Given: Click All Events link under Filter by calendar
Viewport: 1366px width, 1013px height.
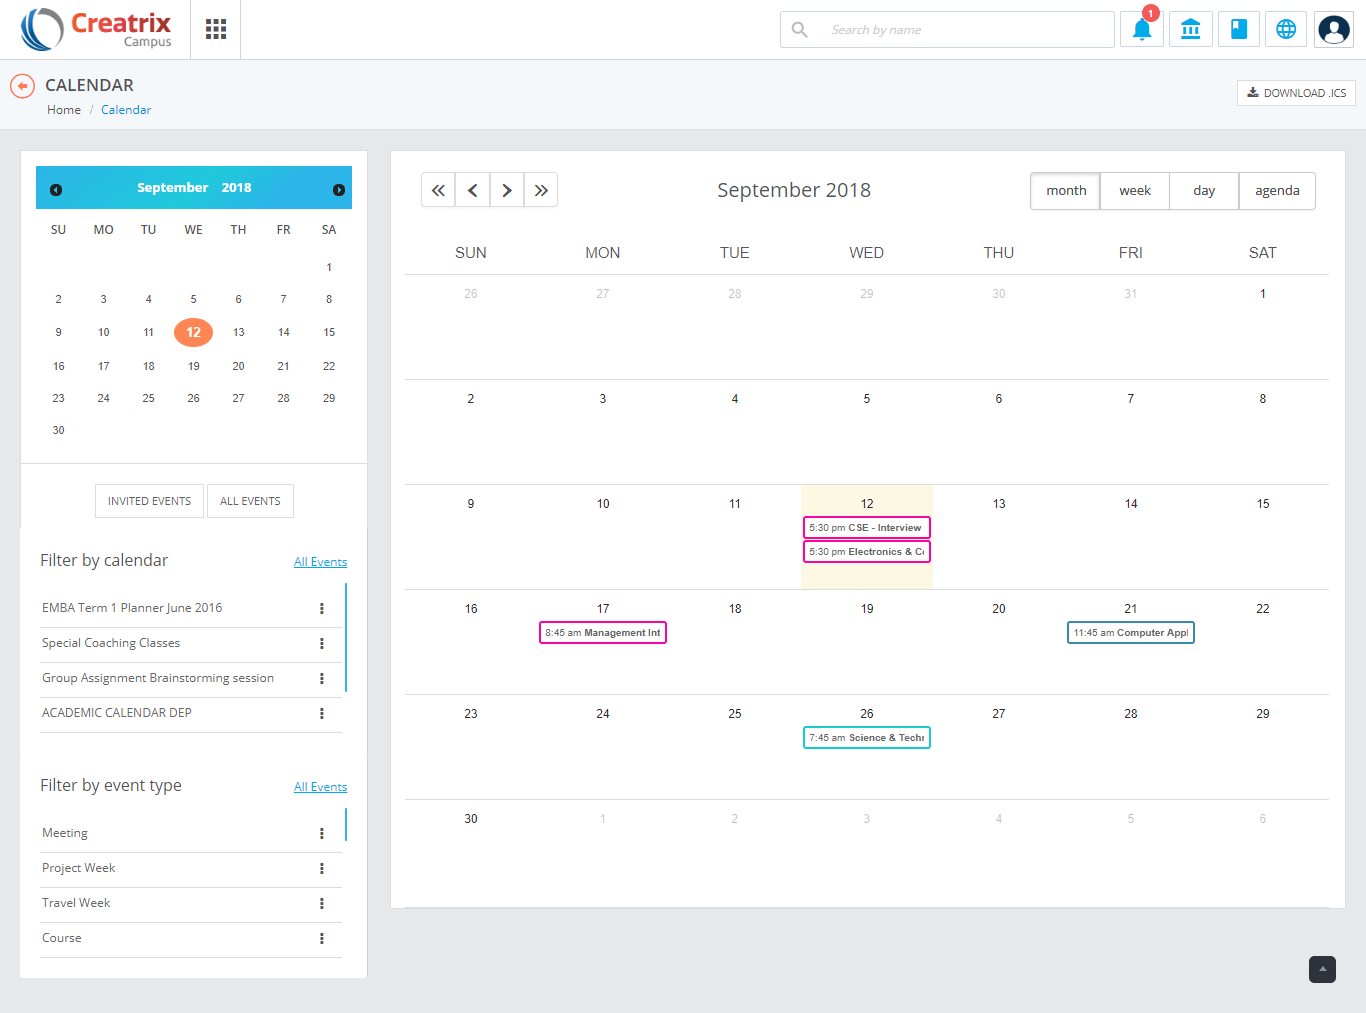Looking at the screenshot, I should pos(320,562).
